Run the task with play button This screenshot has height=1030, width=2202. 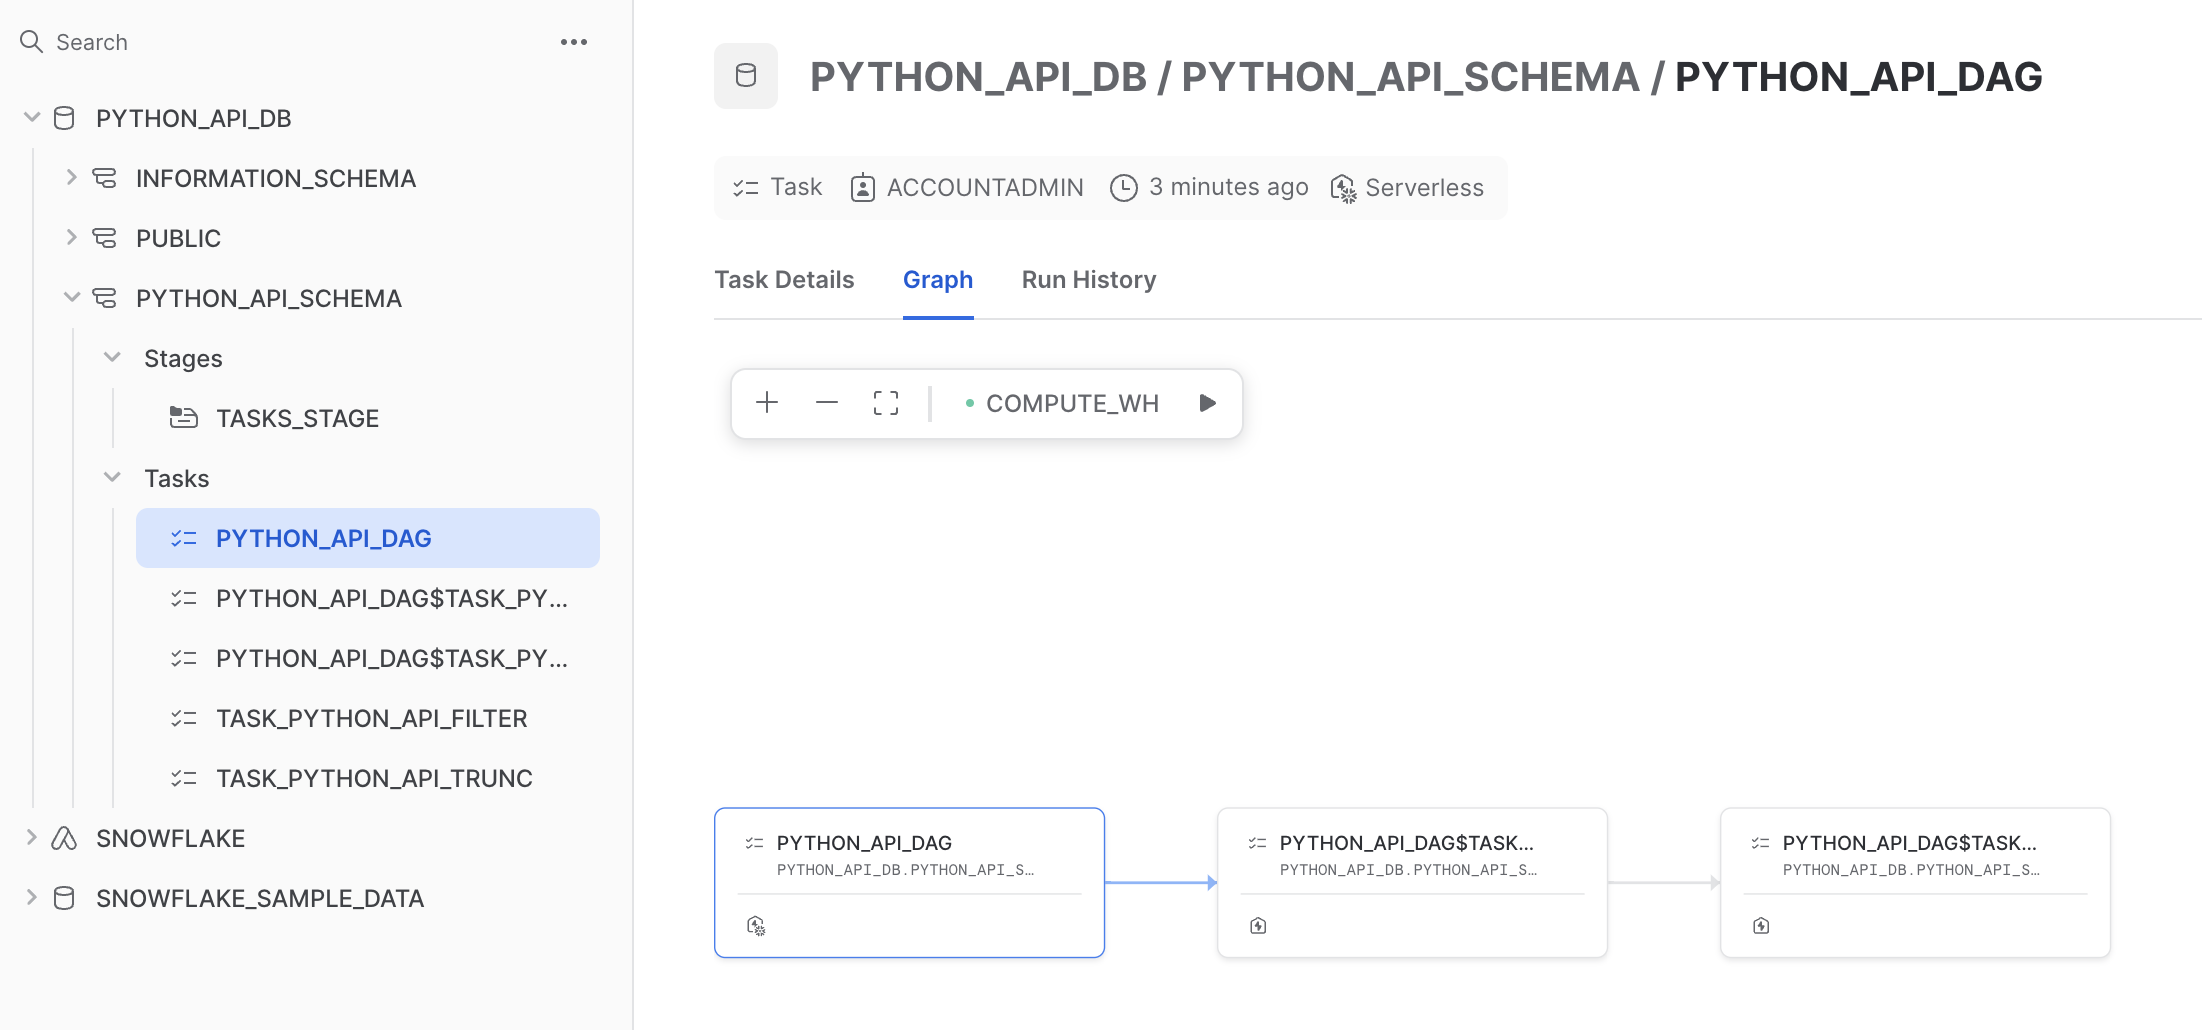click(x=1207, y=403)
